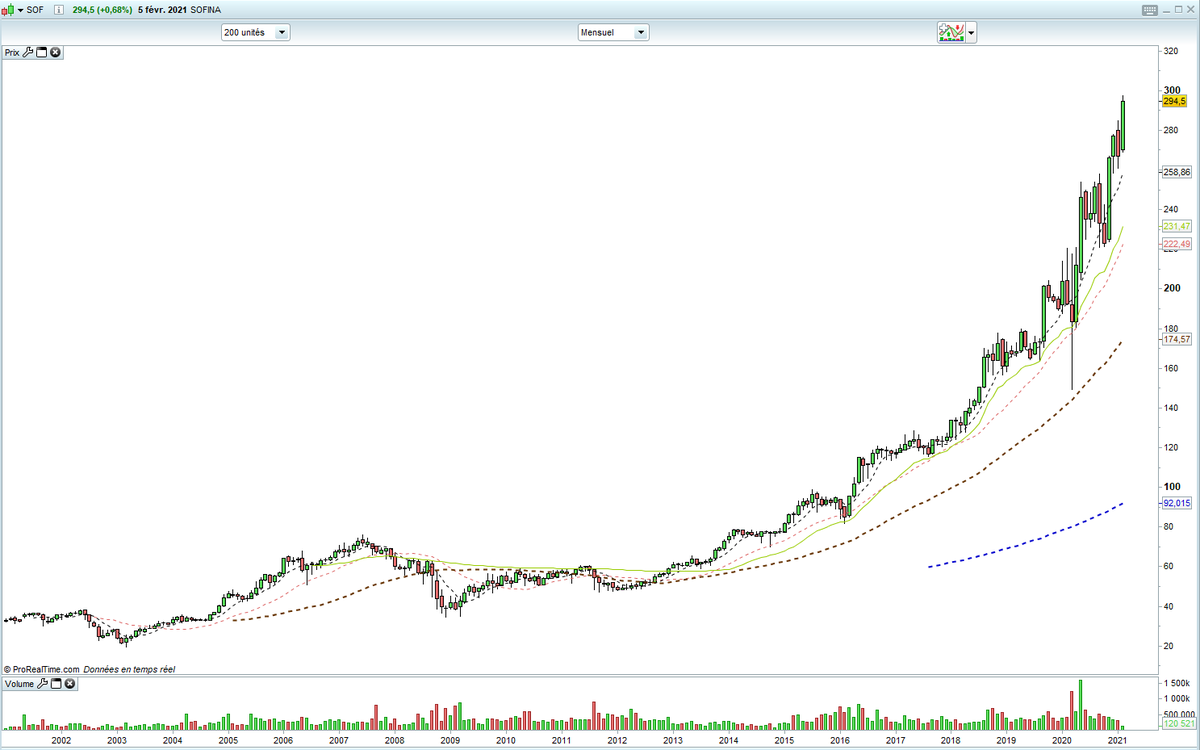Open the dropdown arrow beside SOF ticker
This screenshot has width=1200, height=750.
(x=20, y=9)
